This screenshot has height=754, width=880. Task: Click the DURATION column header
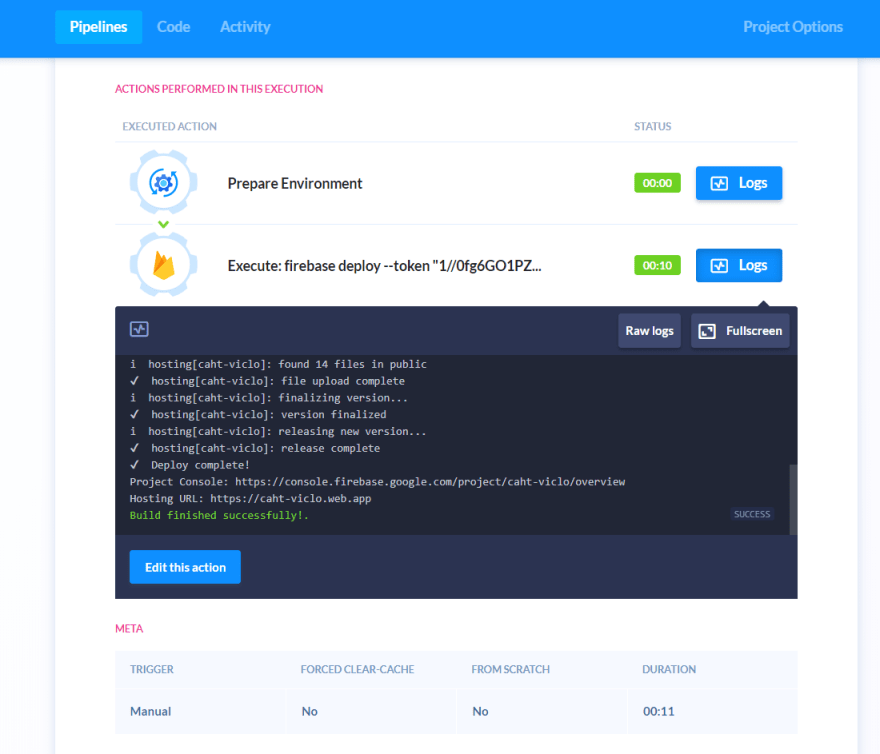tap(669, 669)
